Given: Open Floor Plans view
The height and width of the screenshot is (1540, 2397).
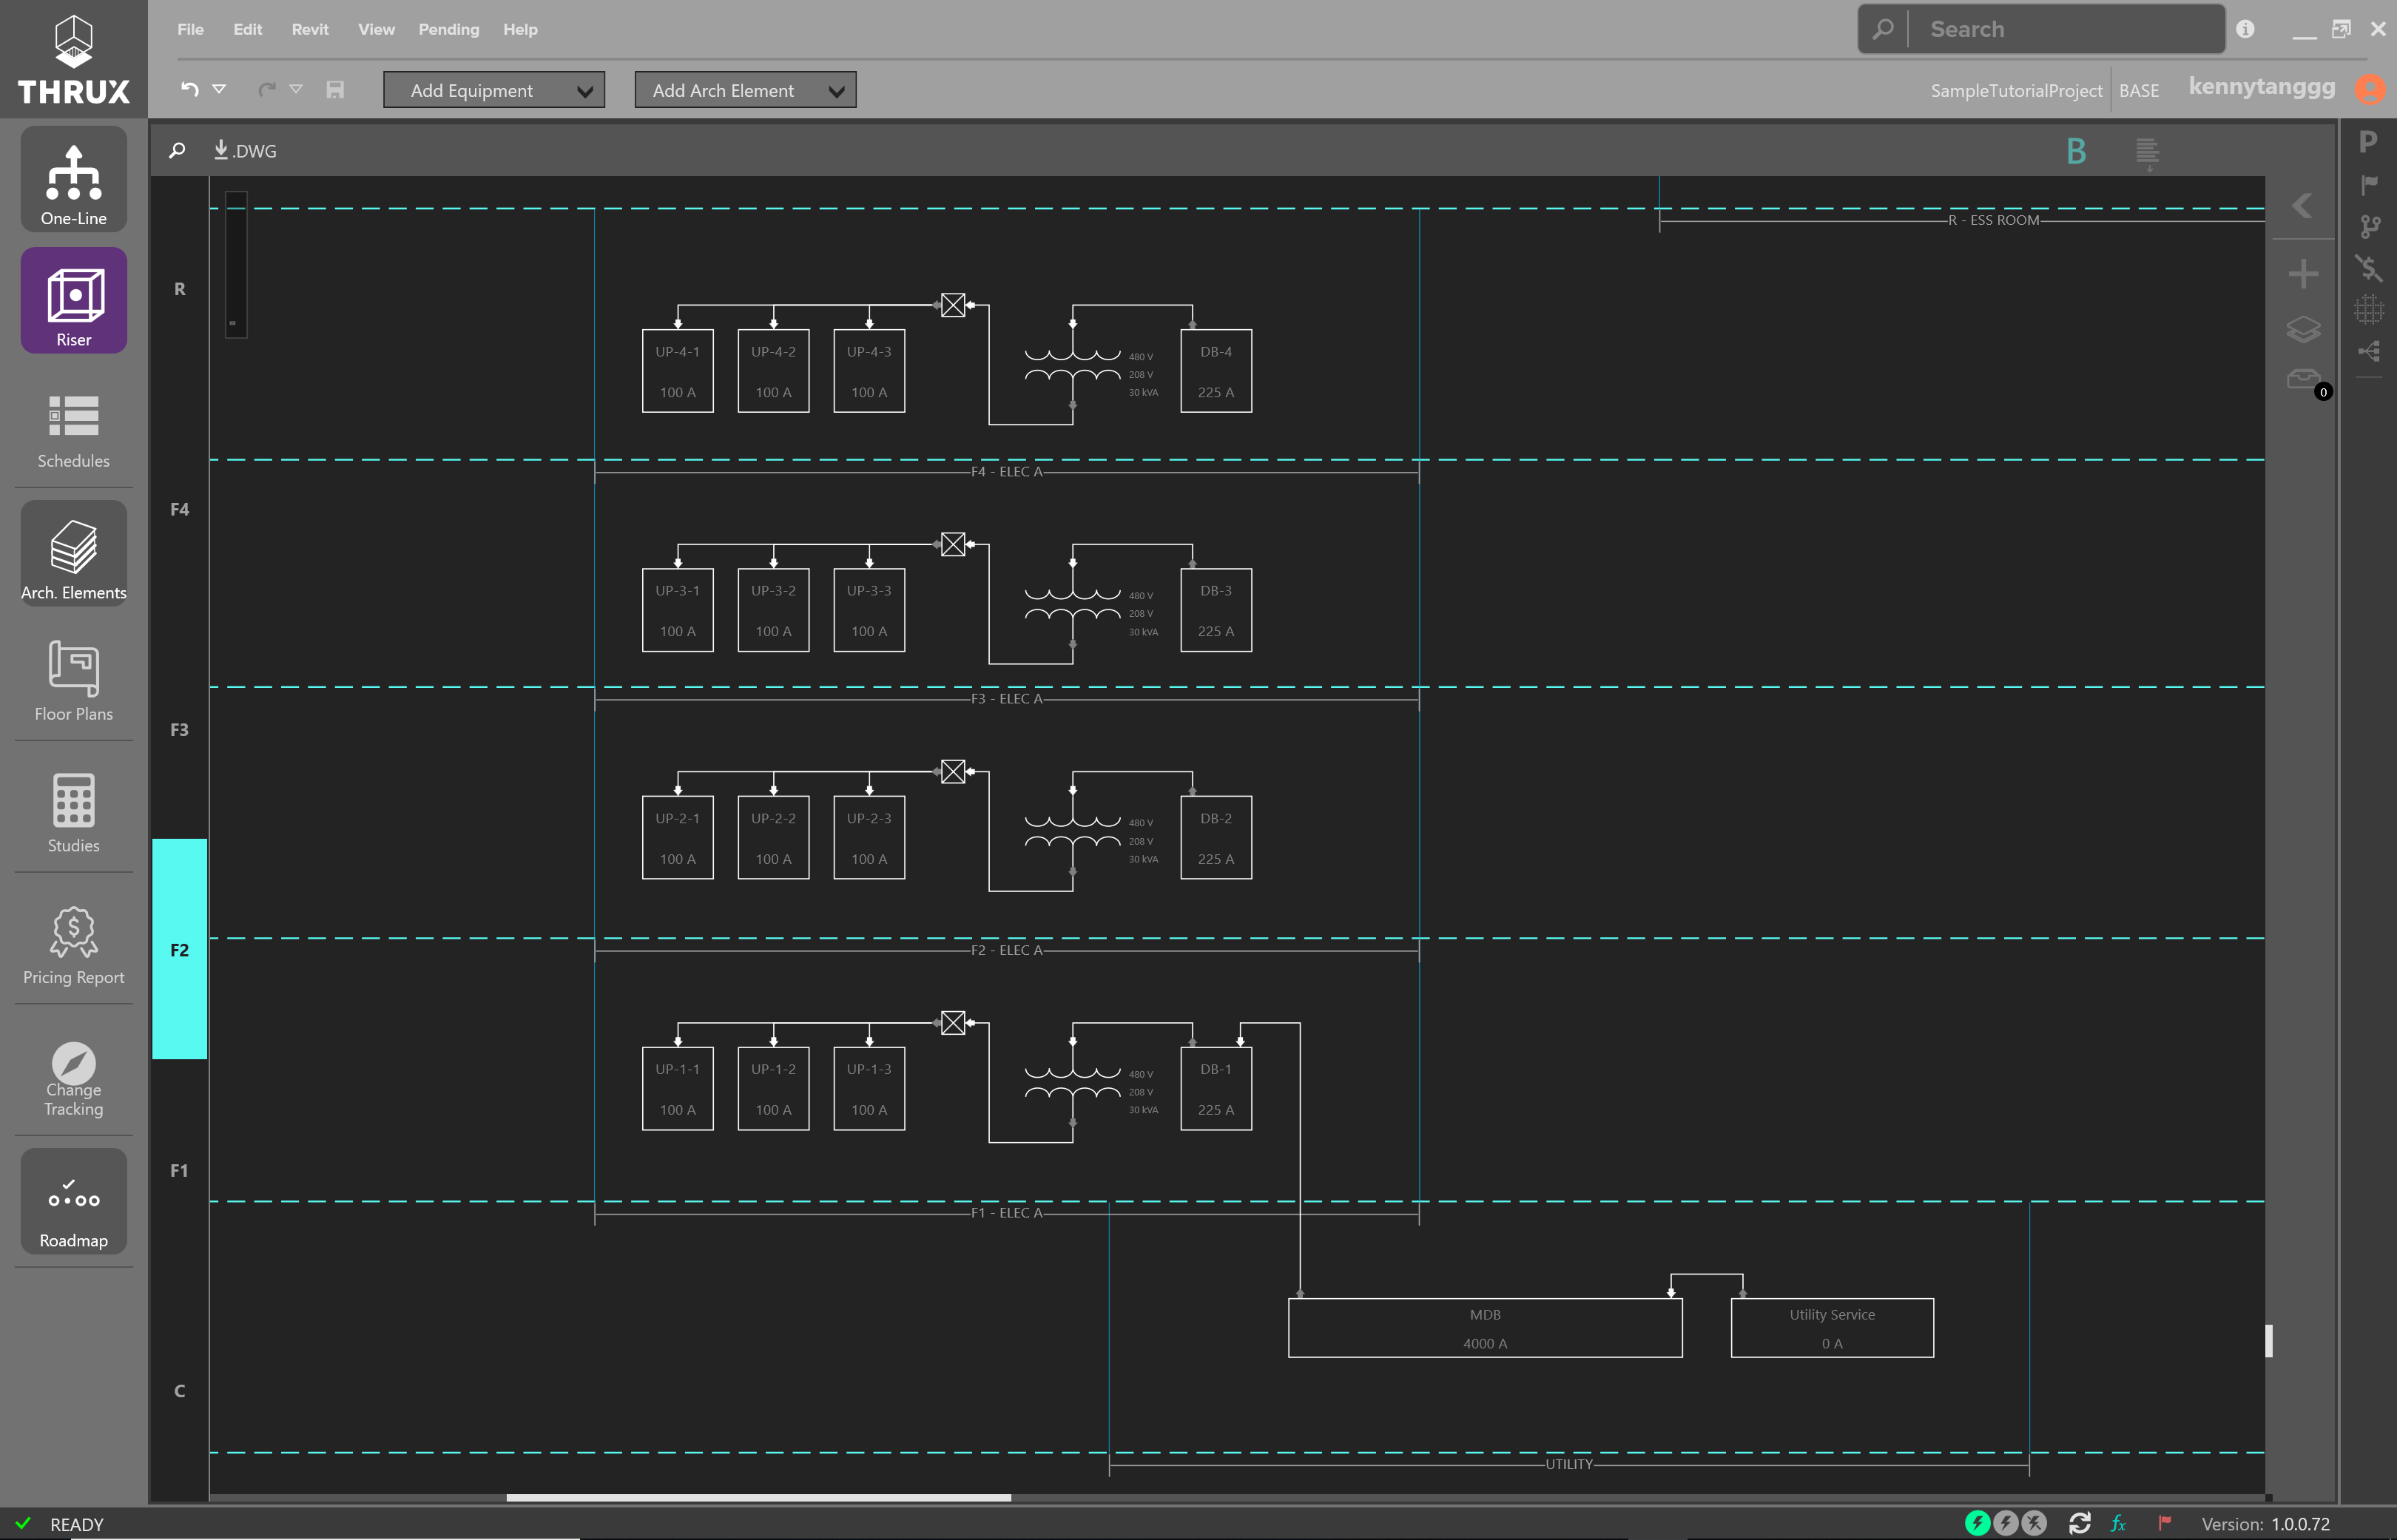Looking at the screenshot, I should [73, 680].
